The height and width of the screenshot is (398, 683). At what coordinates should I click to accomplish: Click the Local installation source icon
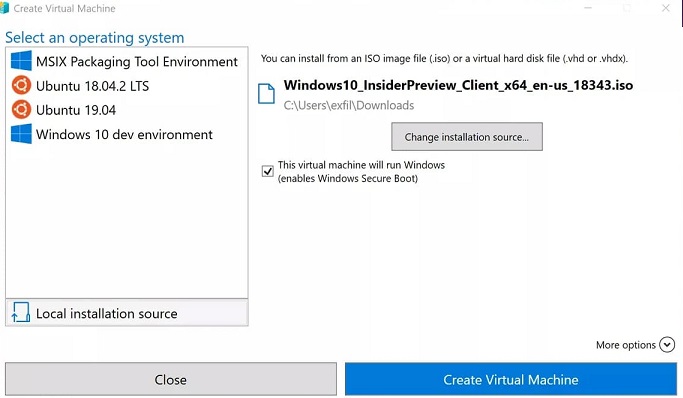tap(20, 313)
